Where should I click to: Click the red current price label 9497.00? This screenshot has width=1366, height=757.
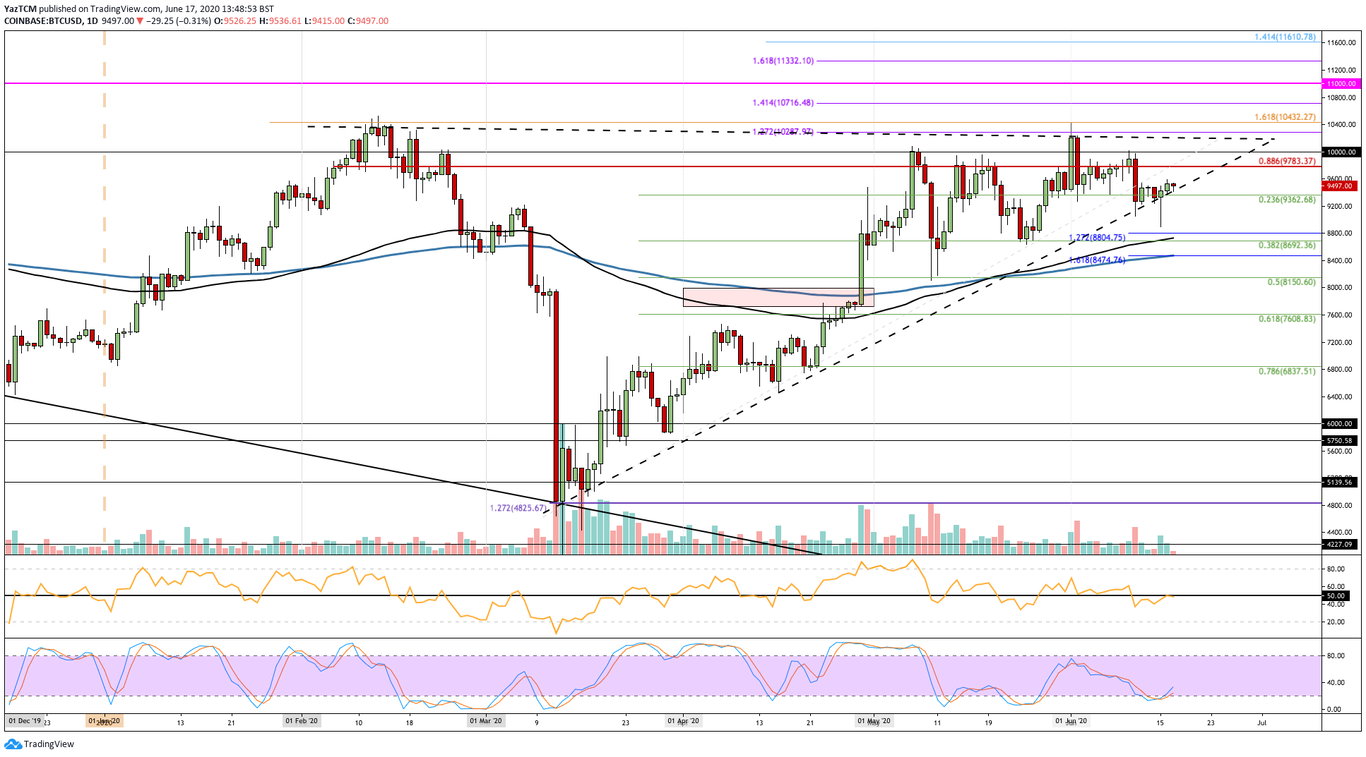[1339, 186]
